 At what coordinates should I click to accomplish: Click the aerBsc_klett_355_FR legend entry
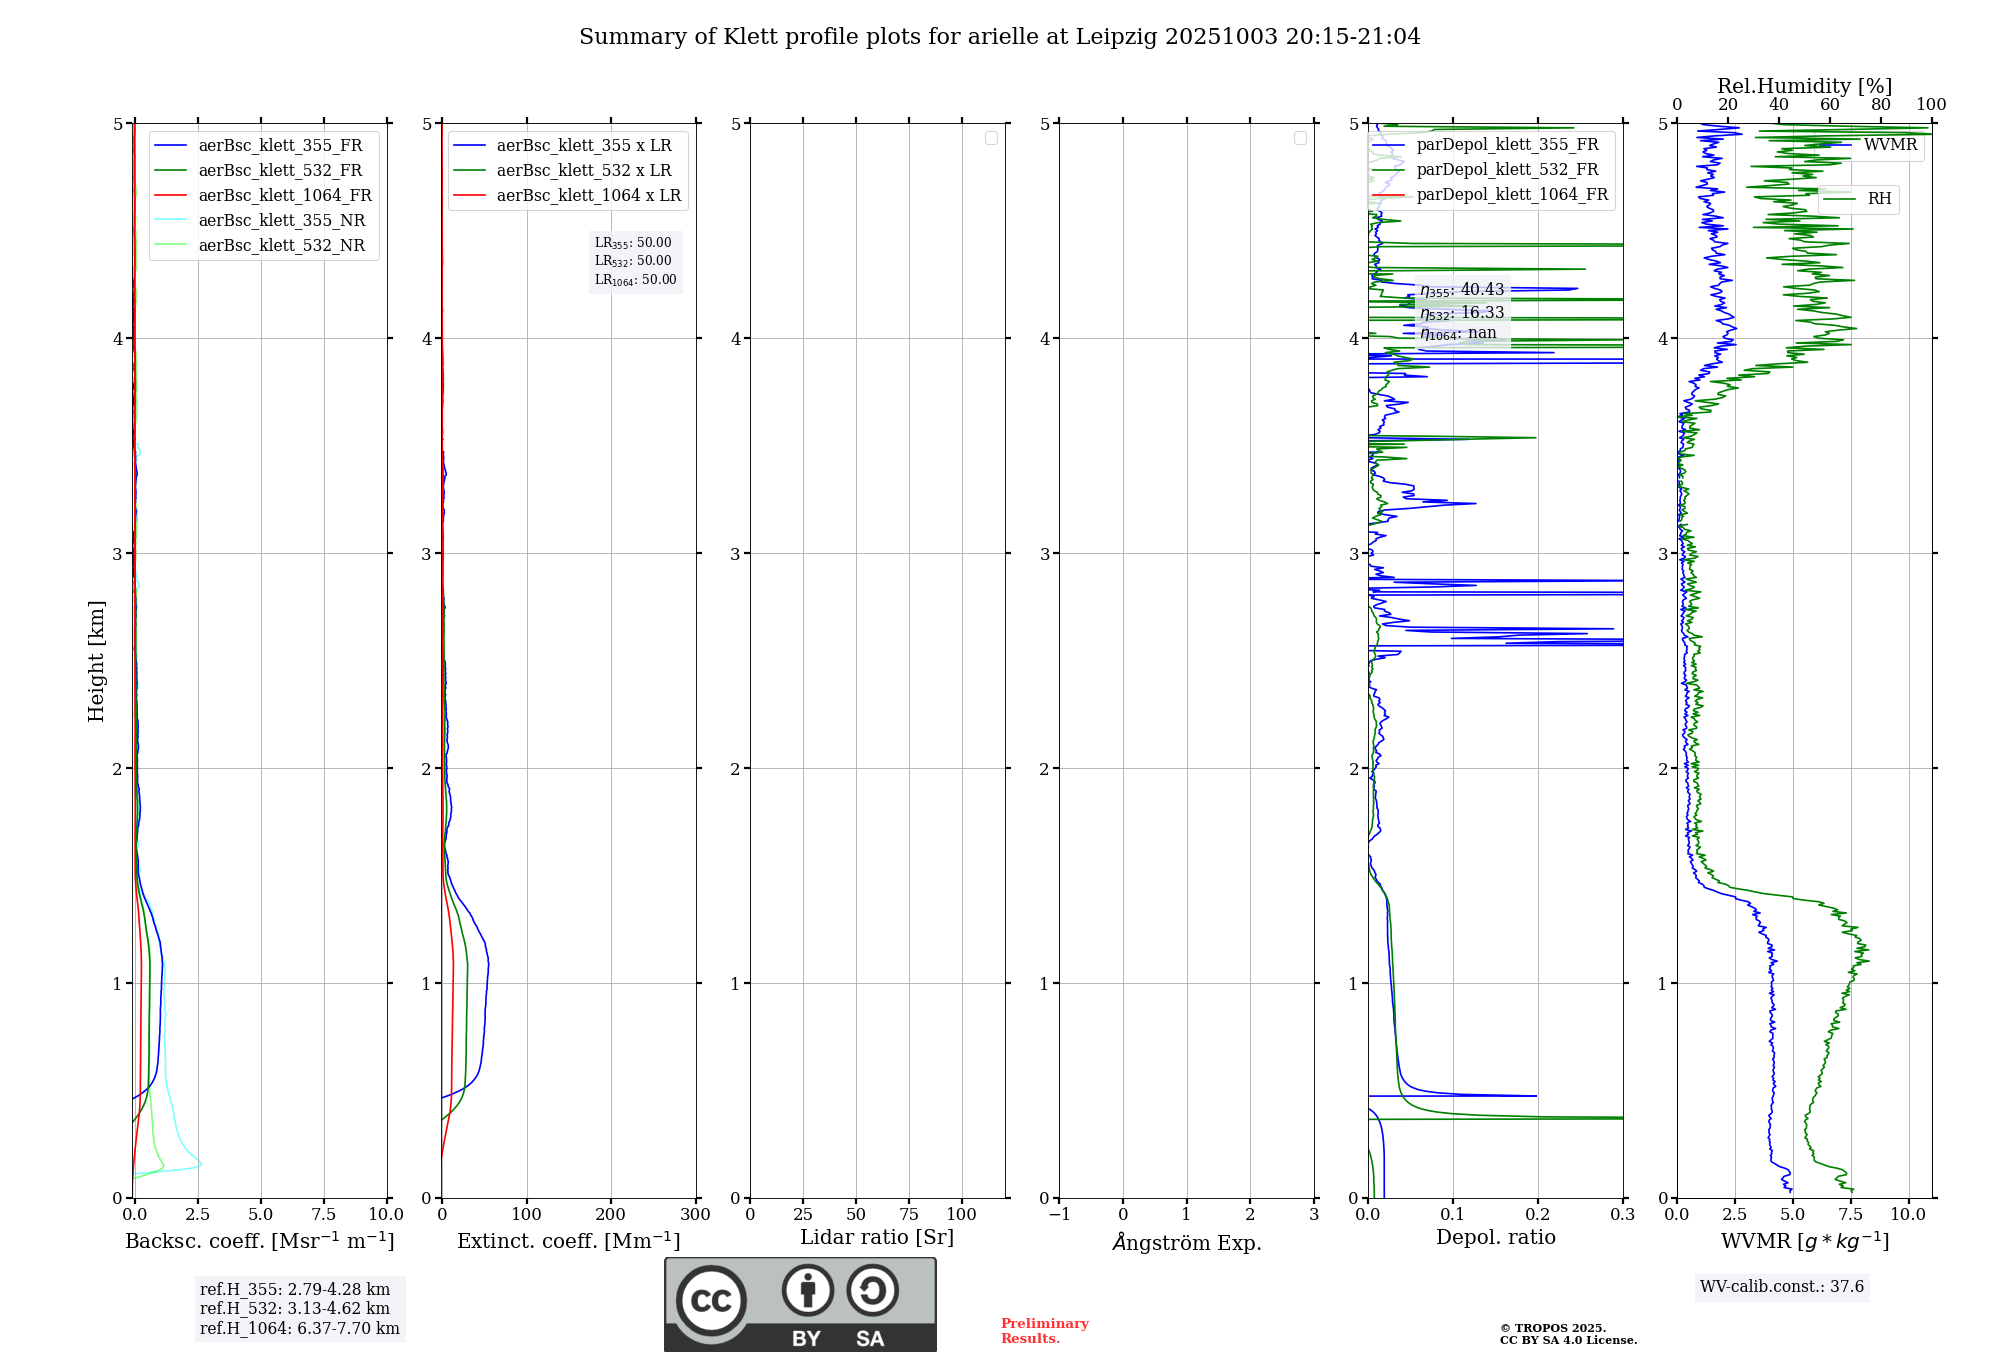pyautogui.click(x=280, y=146)
